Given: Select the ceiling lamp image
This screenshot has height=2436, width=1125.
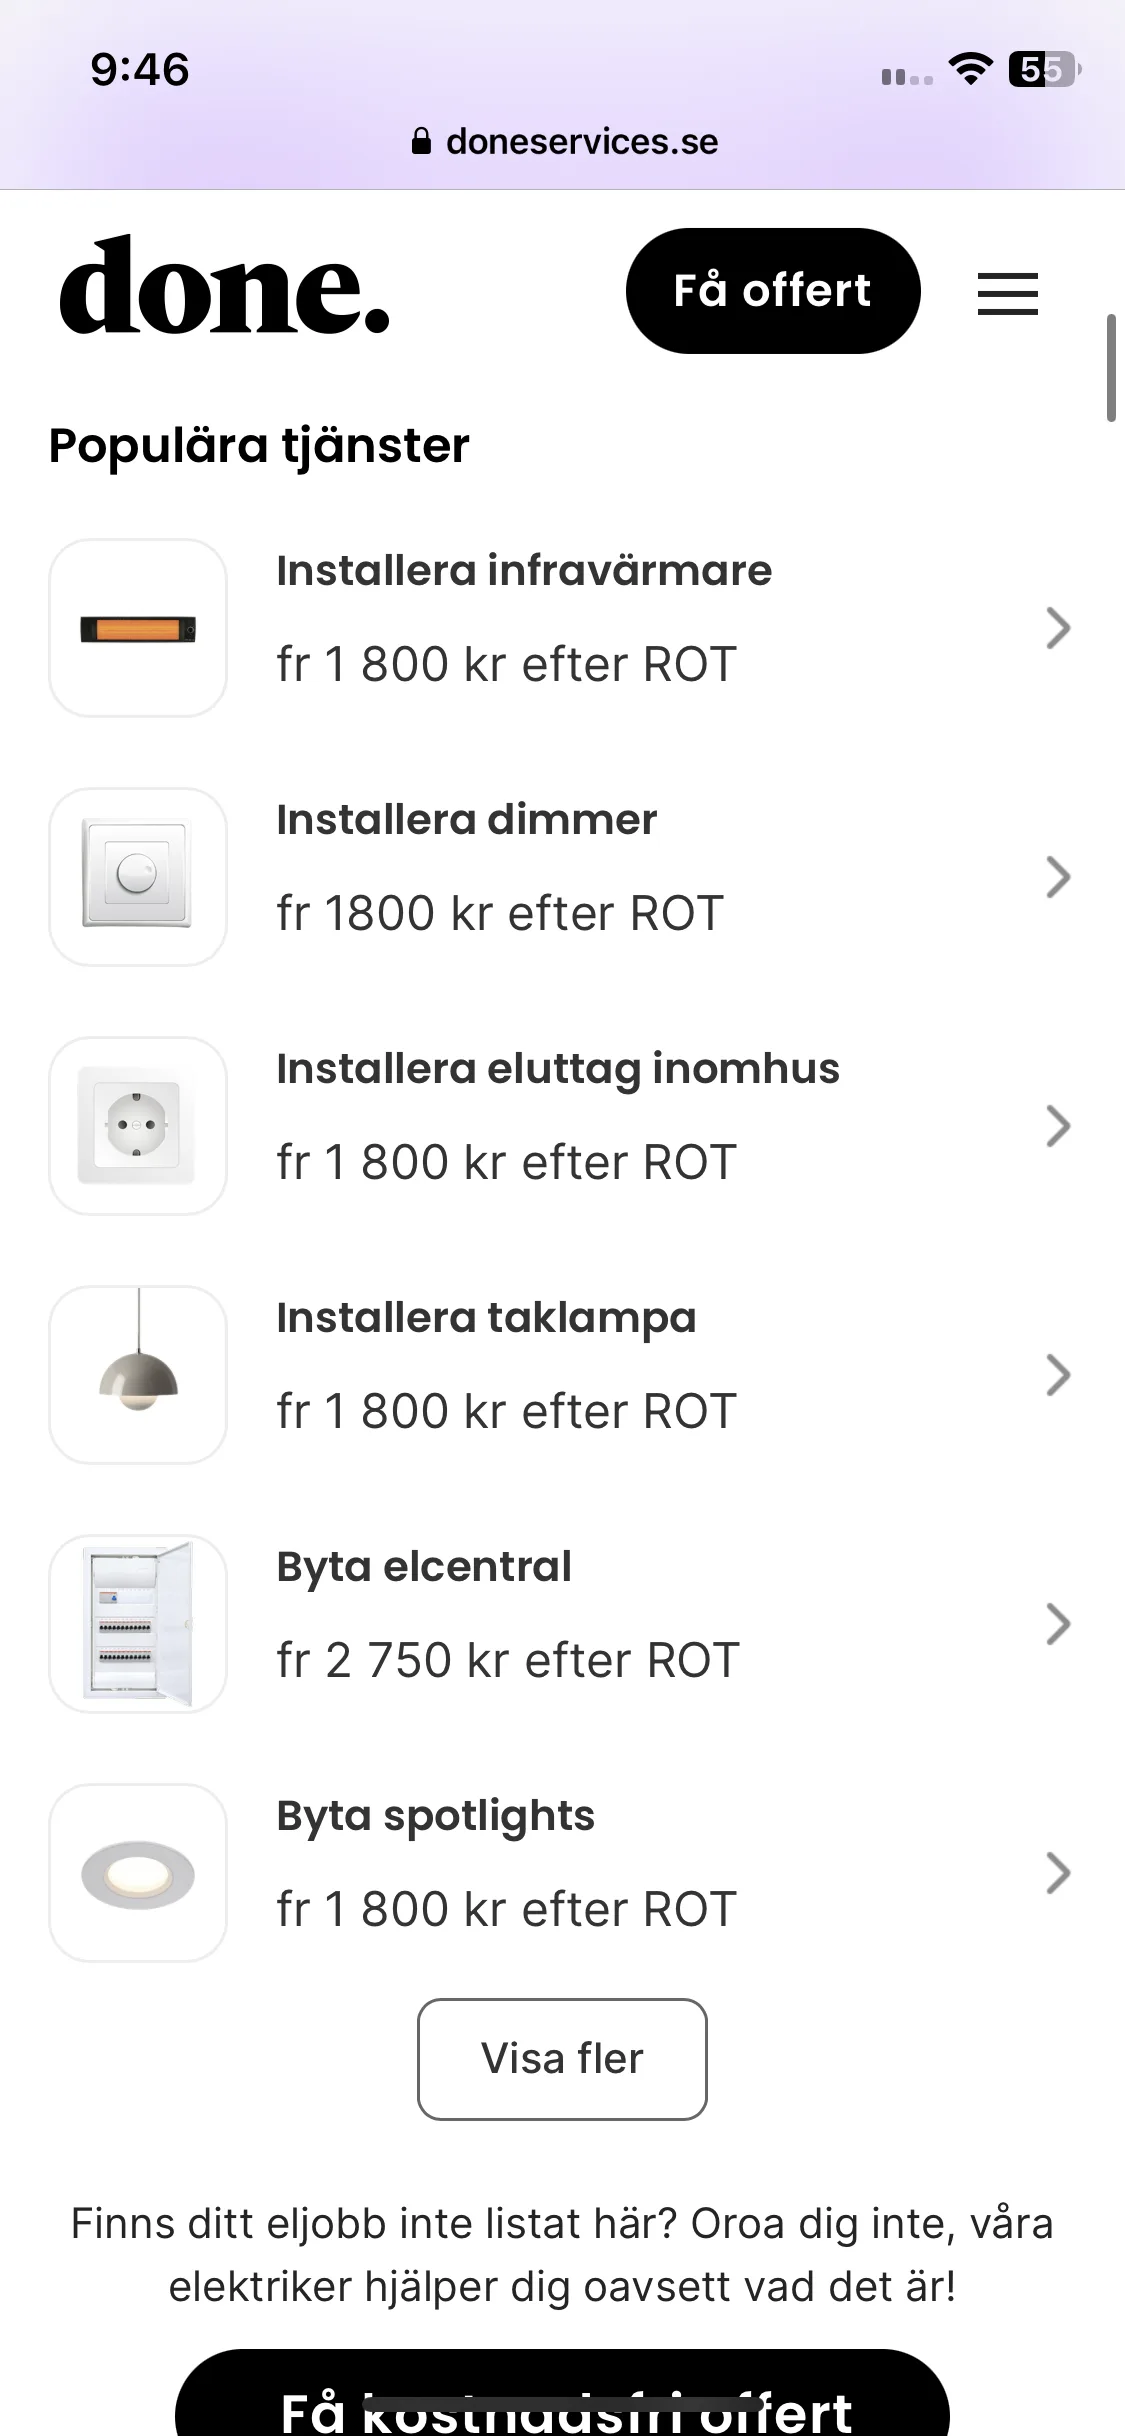Looking at the screenshot, I should click(x=138, y=1375).
